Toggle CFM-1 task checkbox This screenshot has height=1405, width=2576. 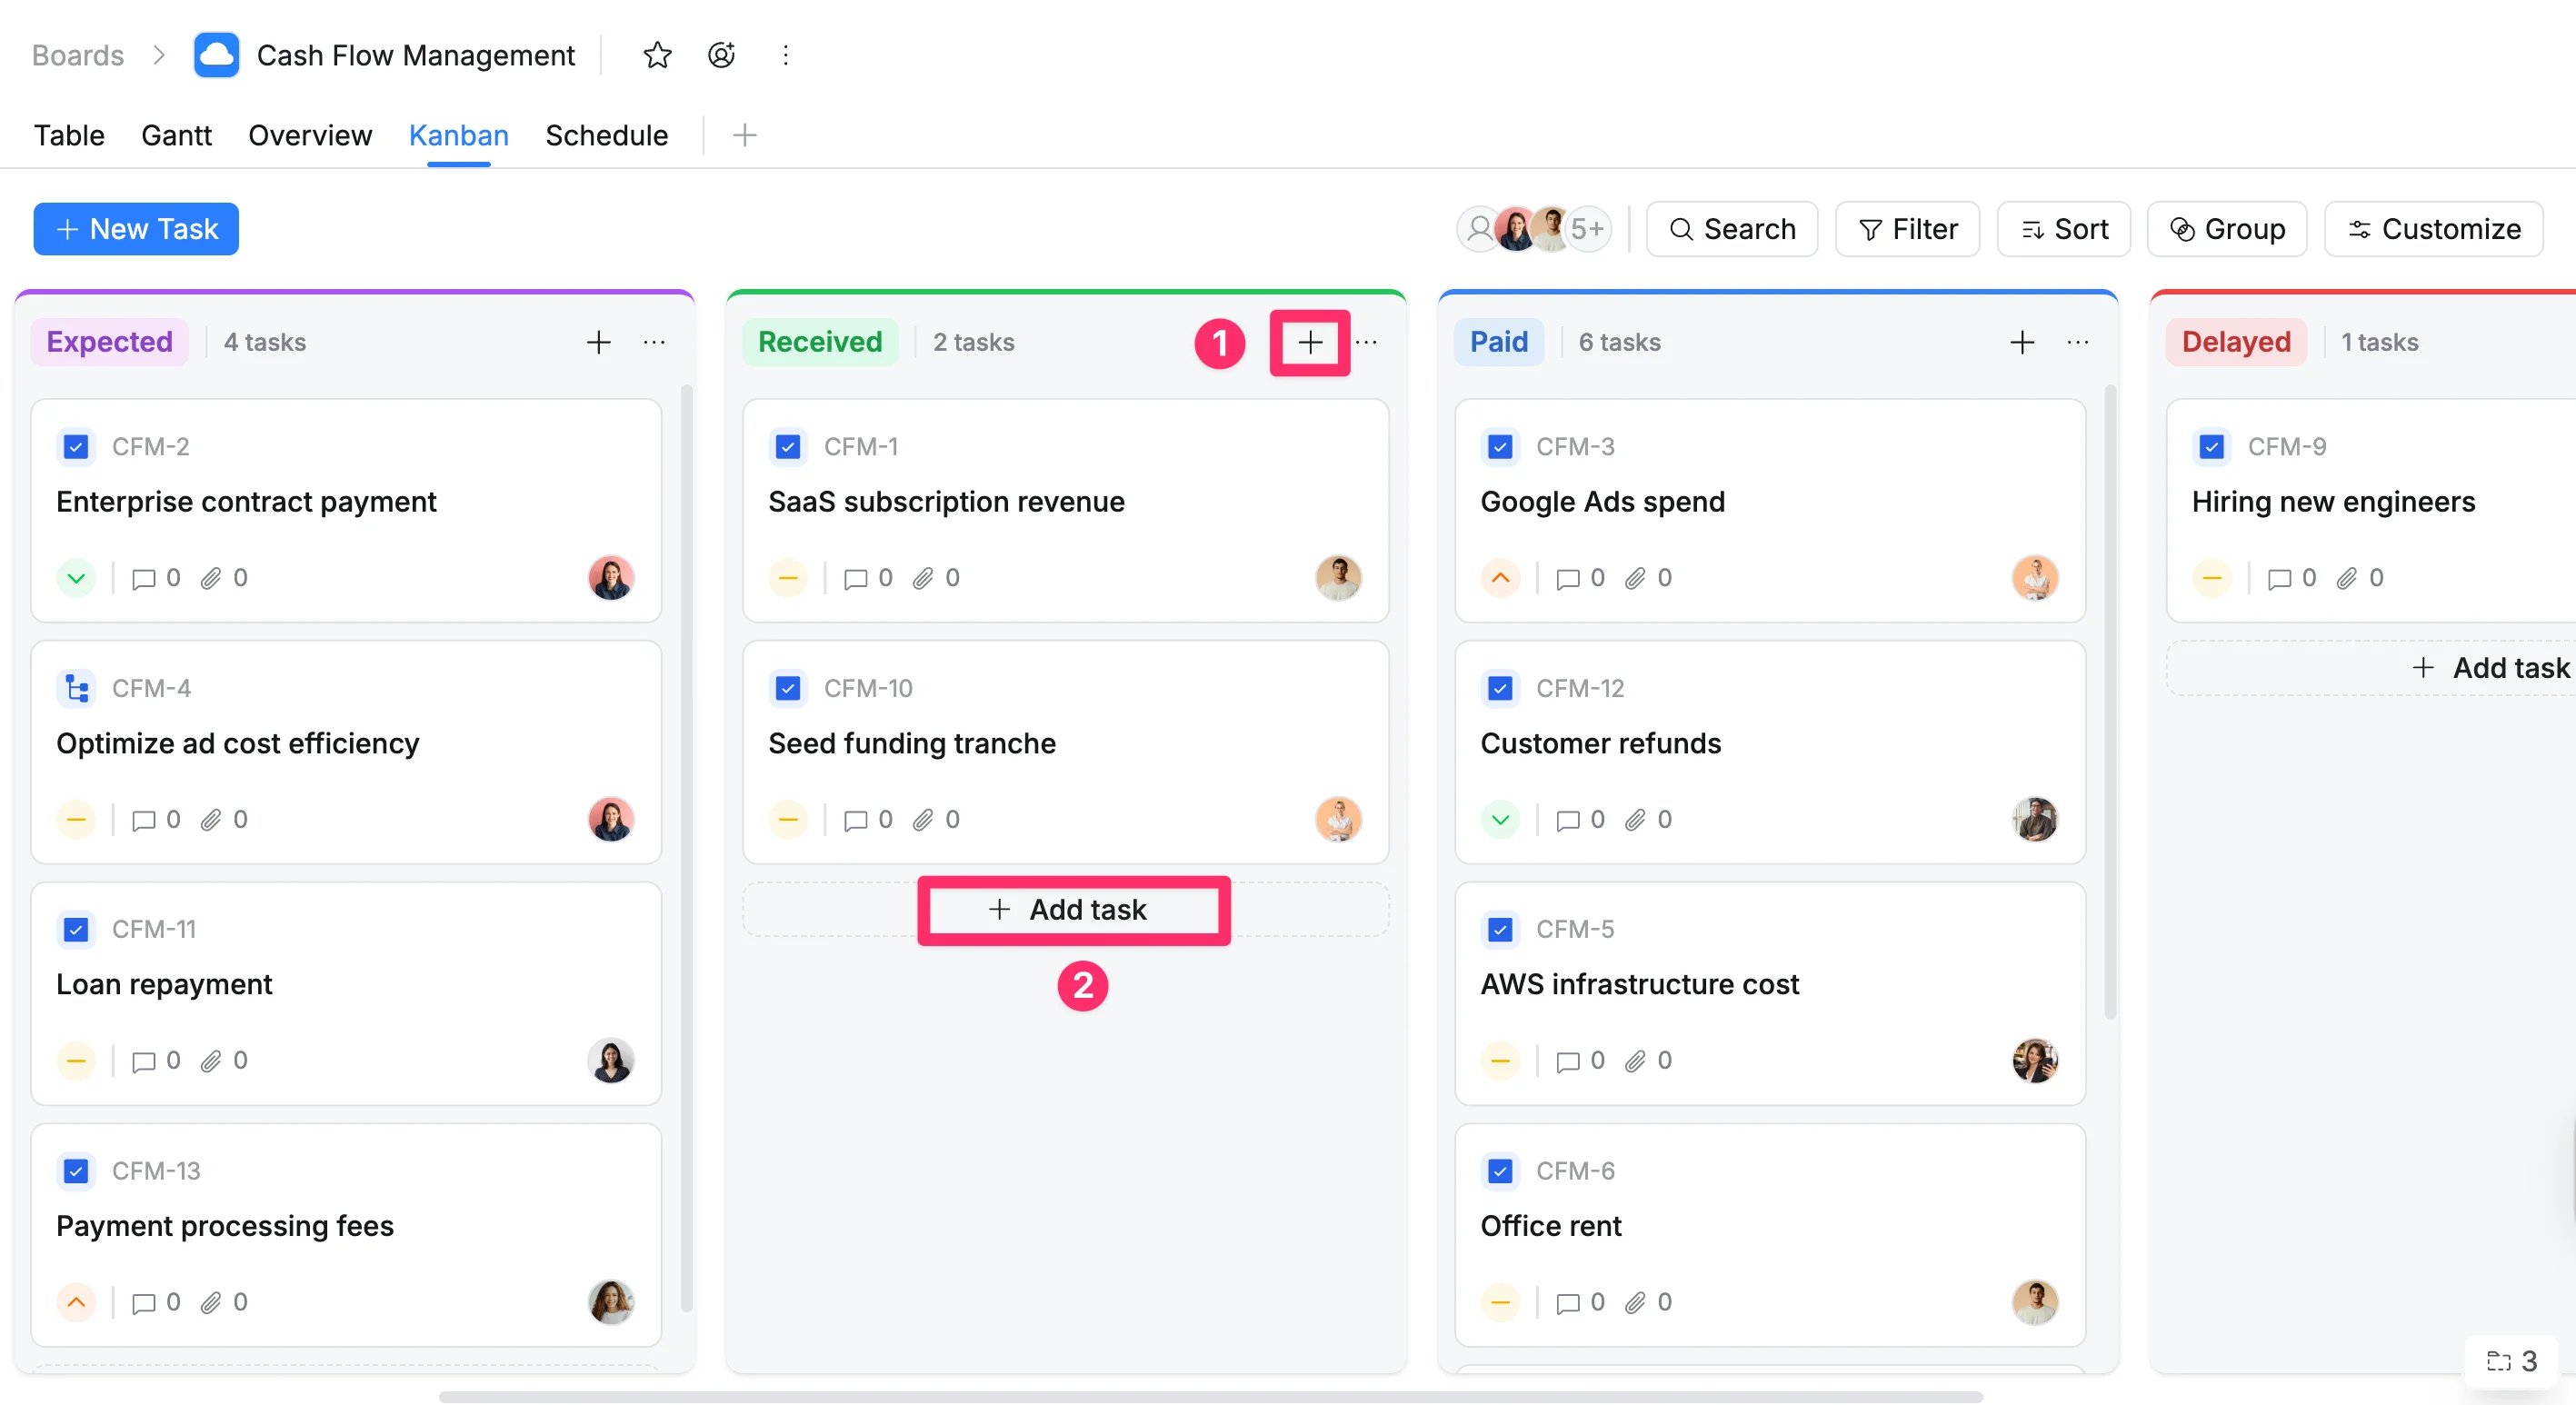(788, 447)
